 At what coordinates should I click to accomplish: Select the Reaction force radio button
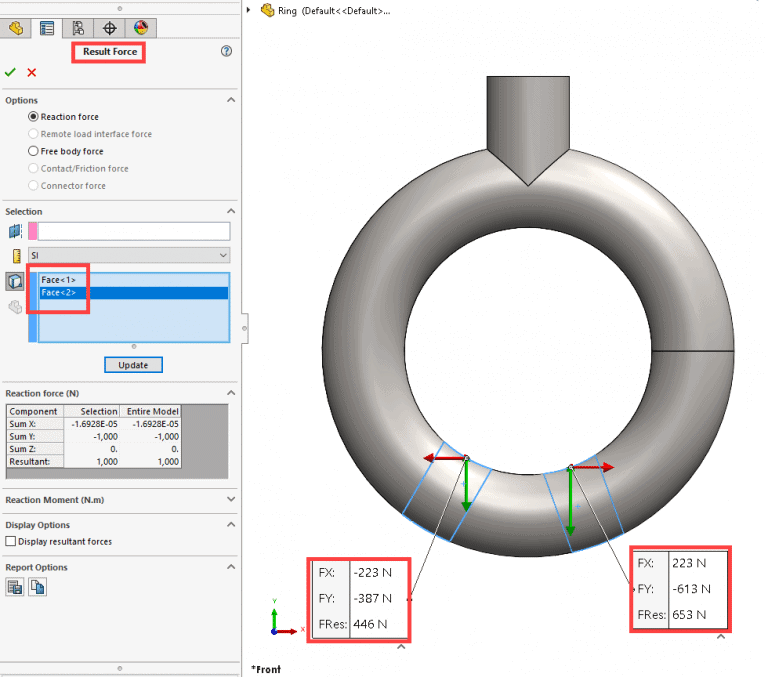pos(33,117)
